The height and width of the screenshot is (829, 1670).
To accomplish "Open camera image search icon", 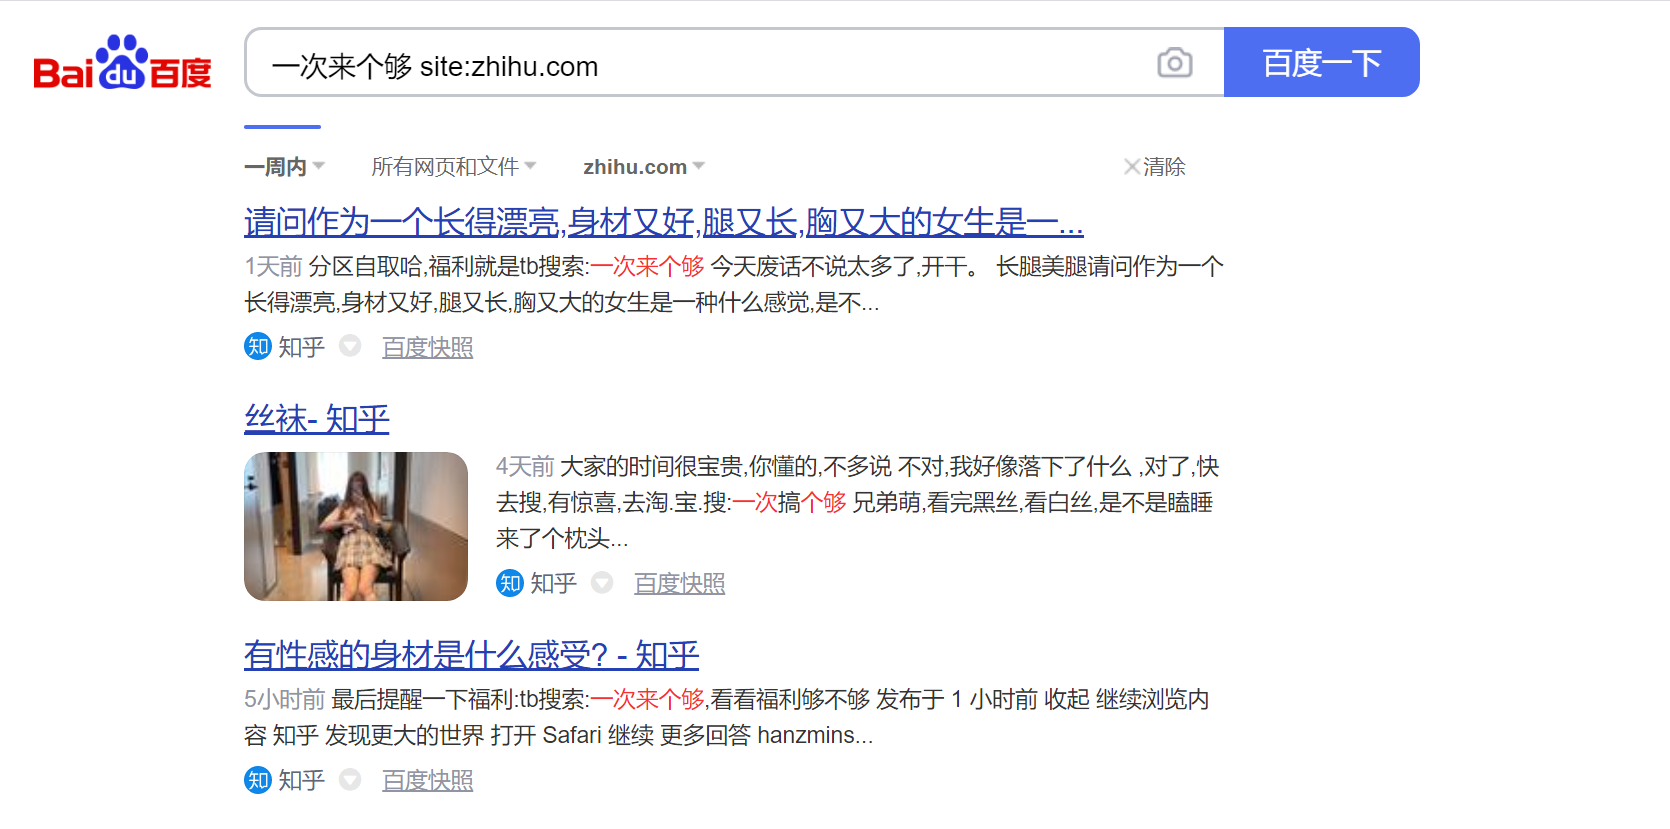I will tap(1175, 63).
